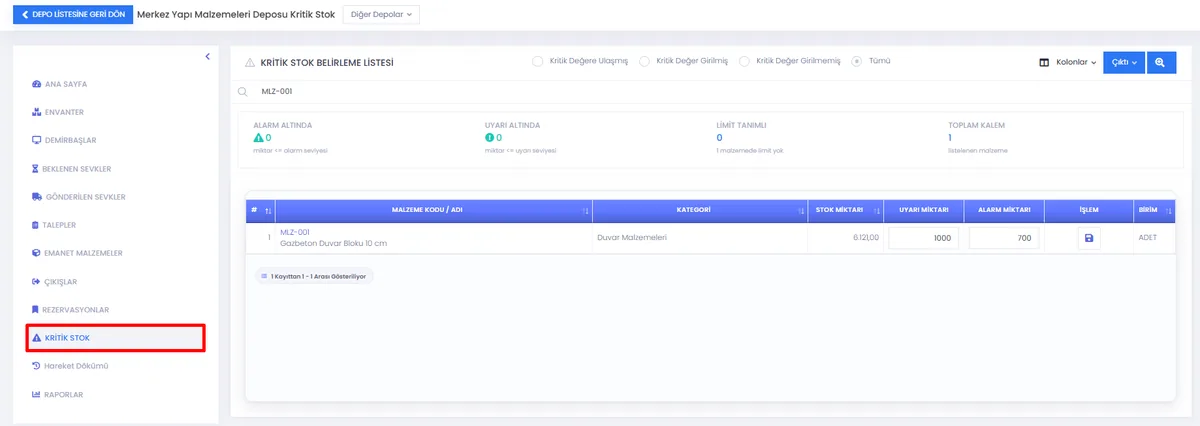Click the UYARI MİKTARI column header
The height and width of the screenshot is (426, 1200).
click(x=924, y=210)
